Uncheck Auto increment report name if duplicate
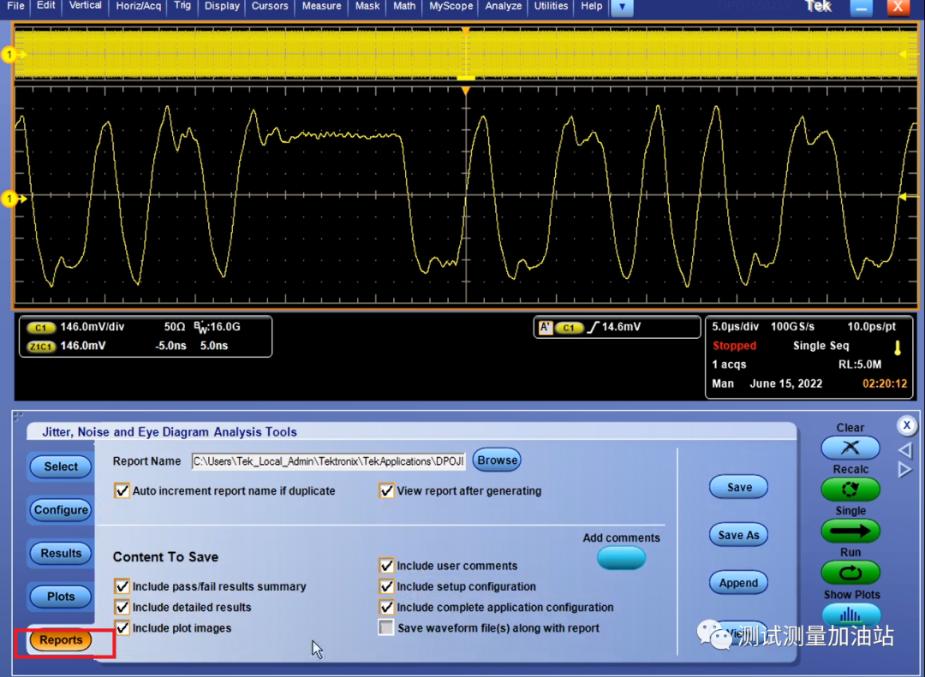925x677 pixels. (122, 491)
